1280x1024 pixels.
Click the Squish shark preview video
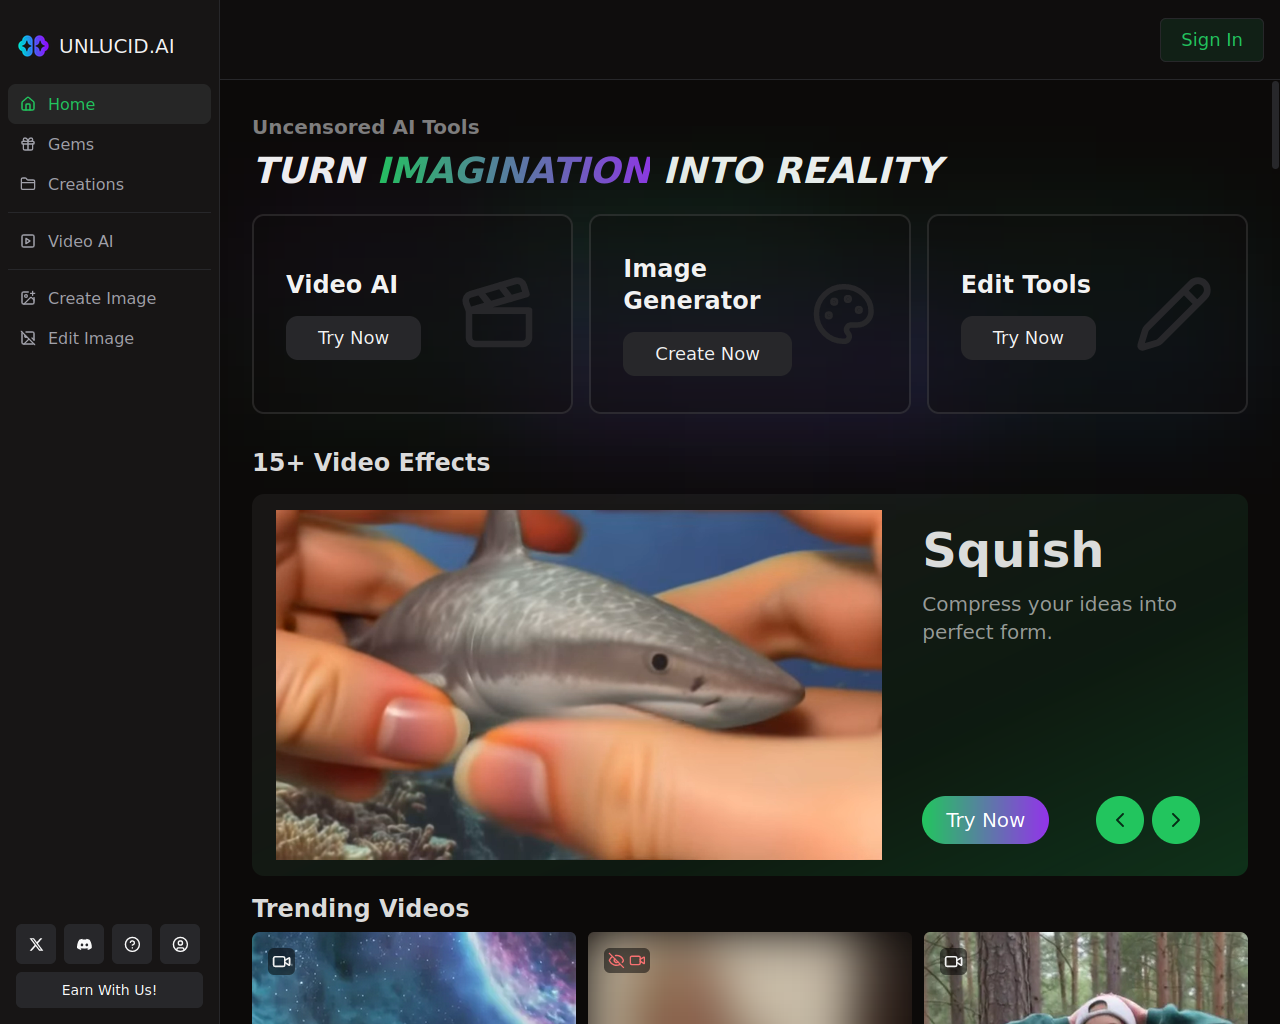579,685
